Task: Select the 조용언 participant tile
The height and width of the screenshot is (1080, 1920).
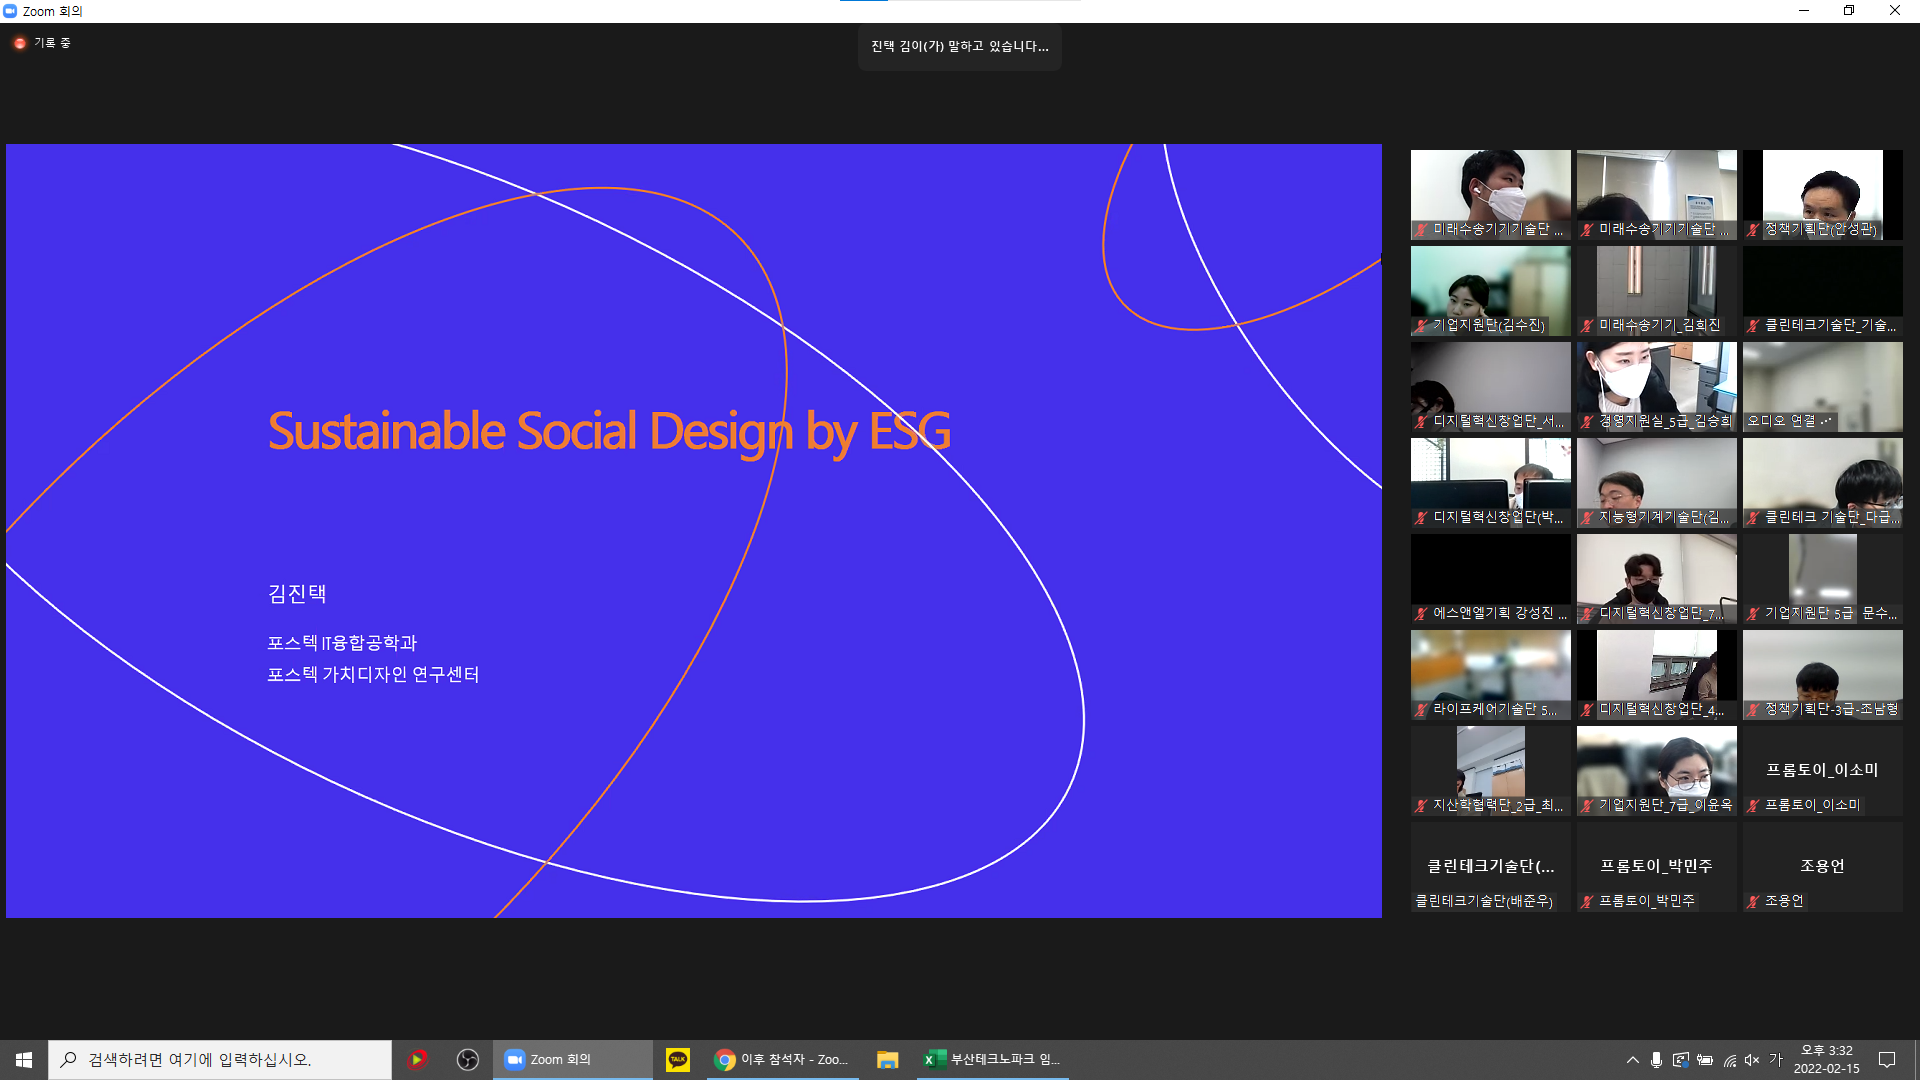Action: [1822, 867]
